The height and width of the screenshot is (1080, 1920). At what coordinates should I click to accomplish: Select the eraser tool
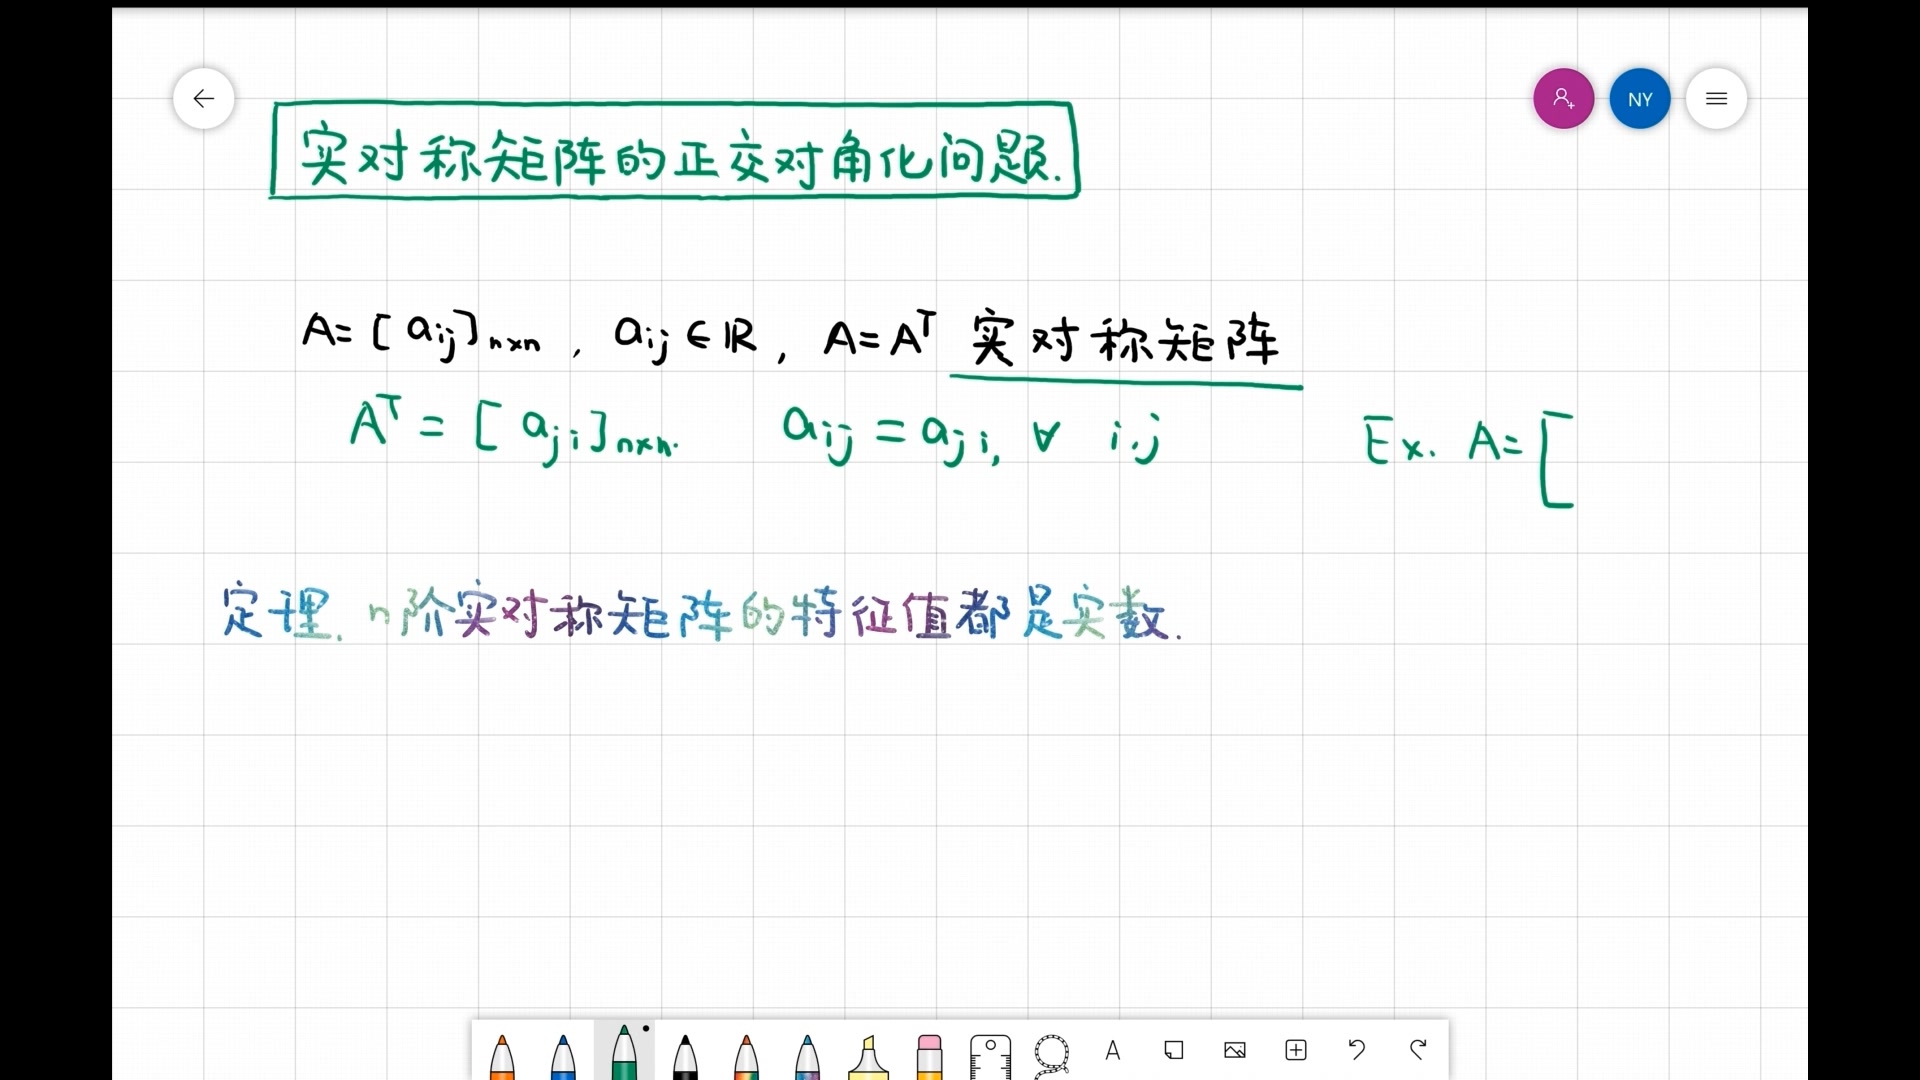pyautogui.click(x=929, y=1050)
